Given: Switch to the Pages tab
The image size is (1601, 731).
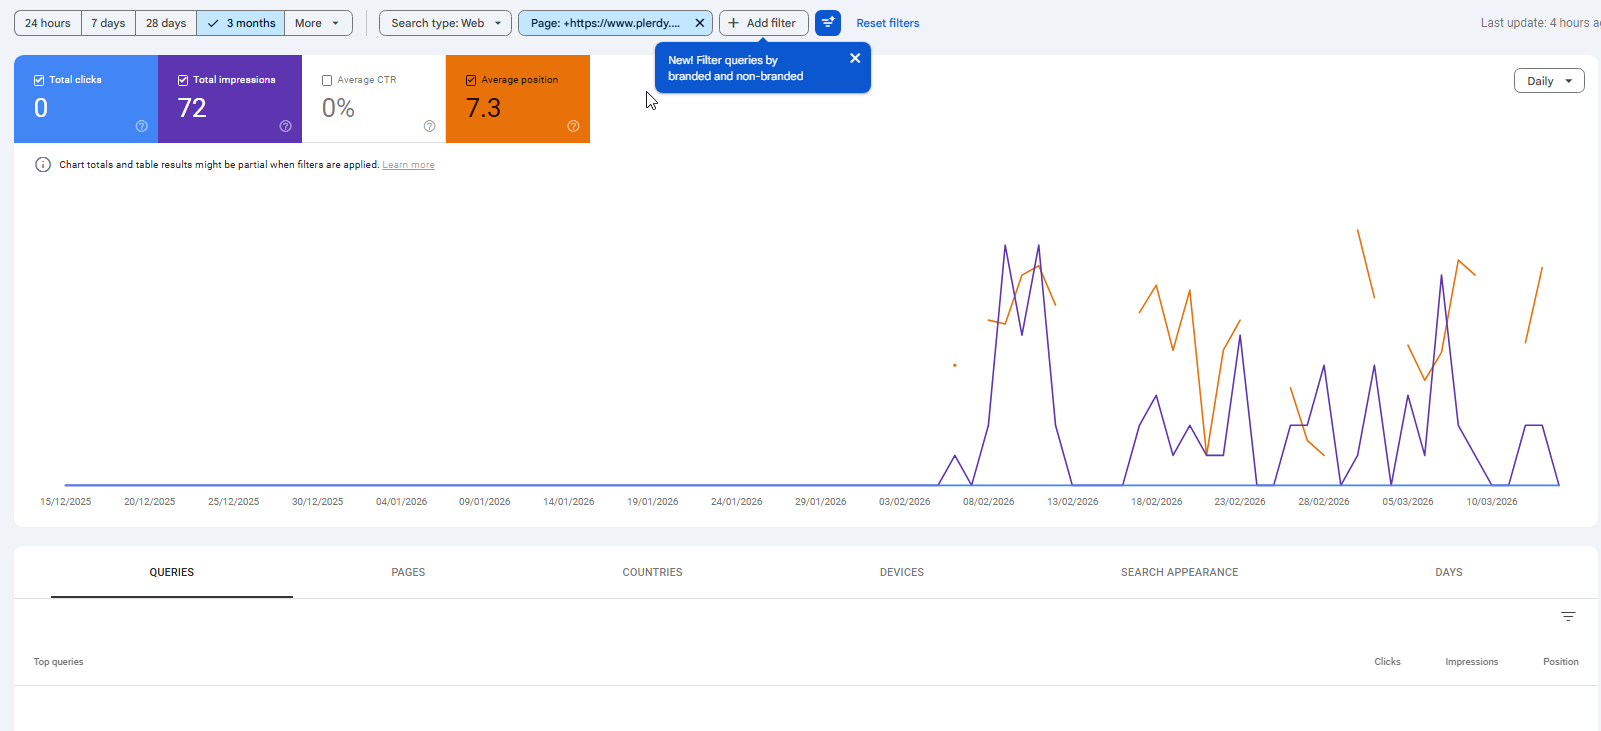Looking at the screenshot, I should pyautogui.click(x=408, y=572).
